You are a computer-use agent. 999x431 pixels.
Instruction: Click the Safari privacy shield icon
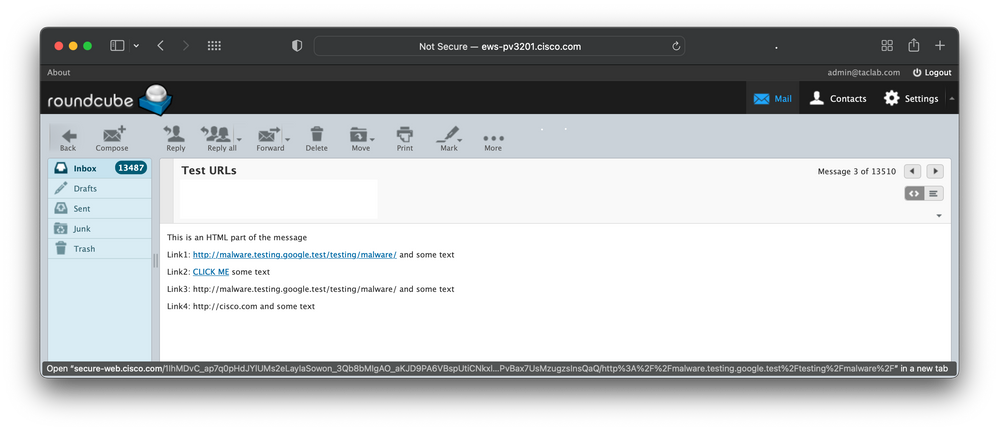[x=296, y=46]
